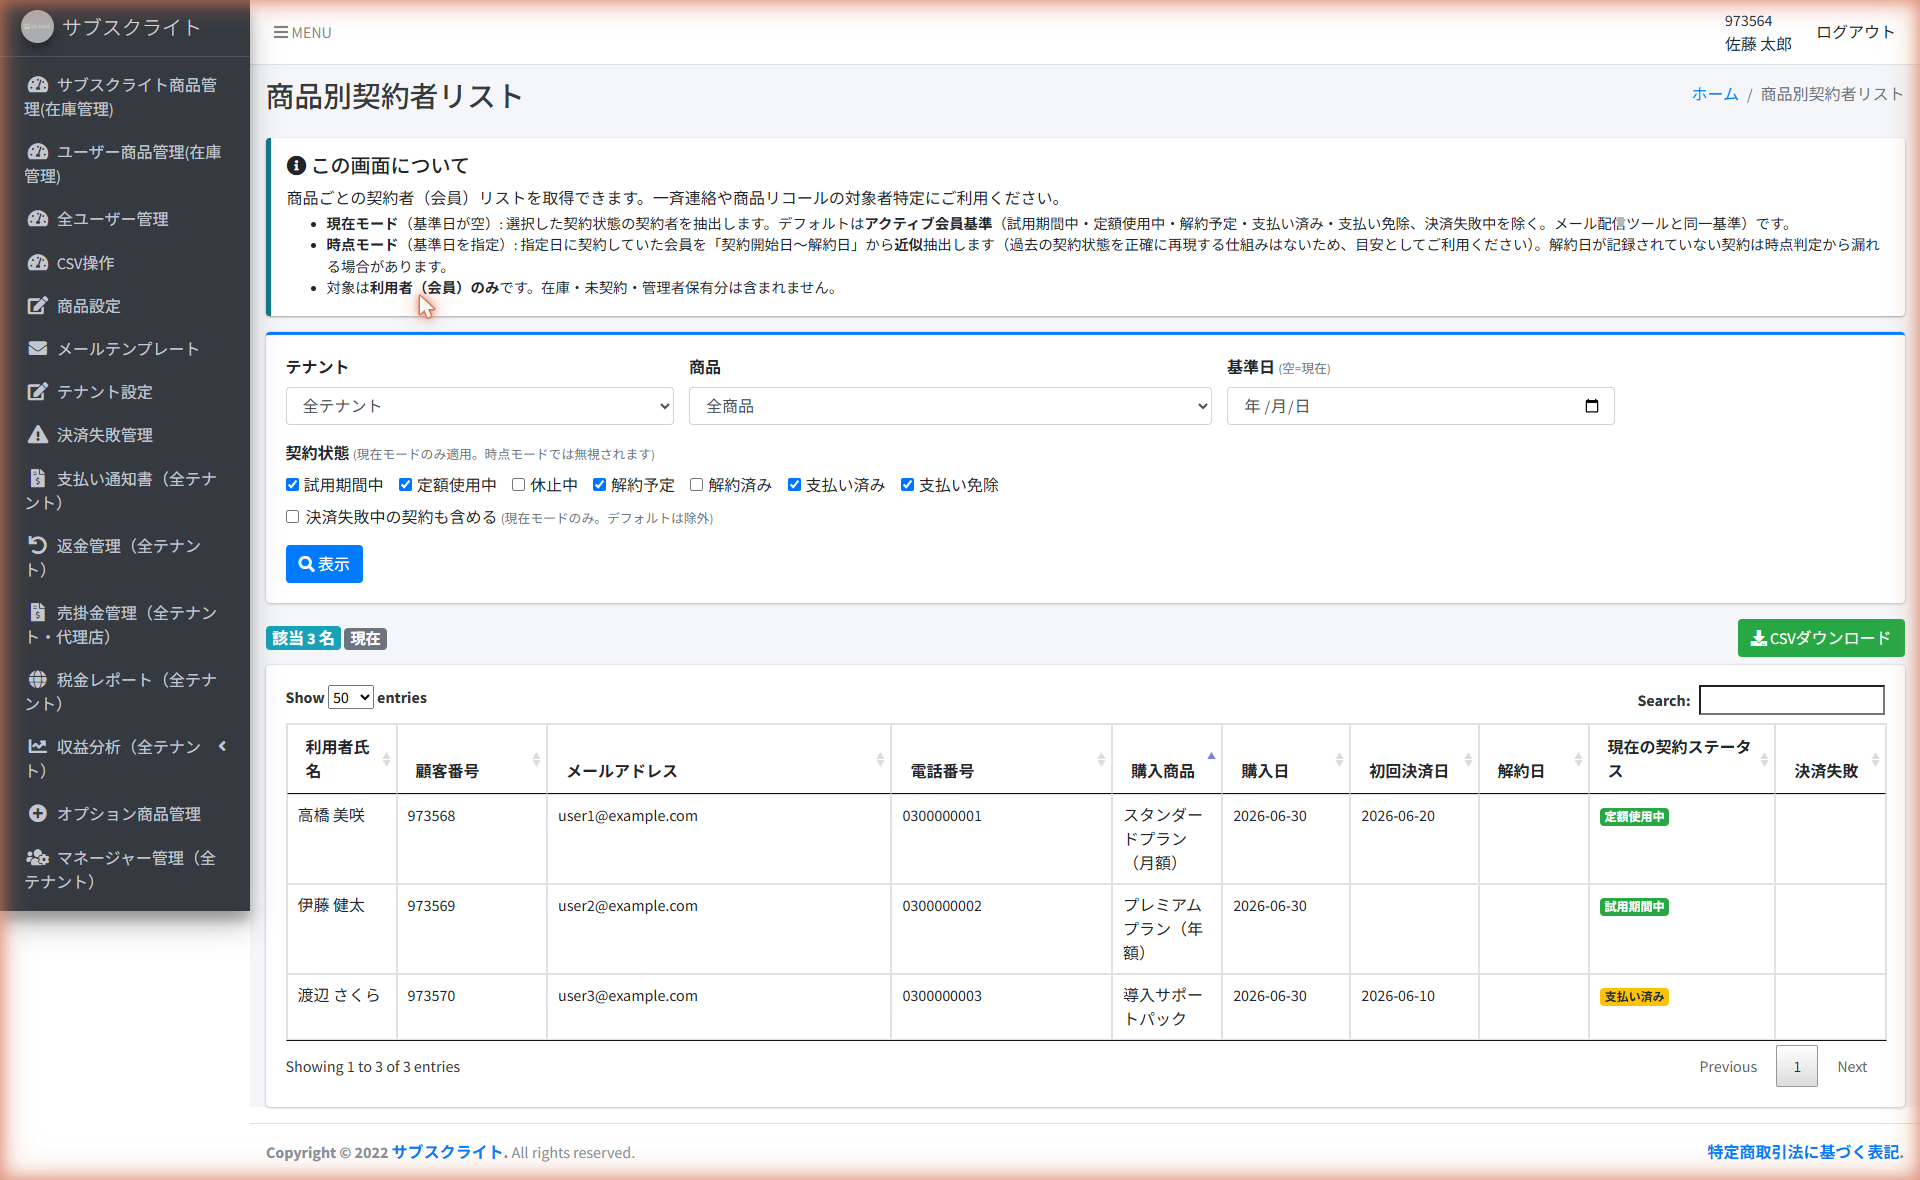Toggle the hamburger MENU icon
The image size is (1920, 1180).
click(281, 32)
